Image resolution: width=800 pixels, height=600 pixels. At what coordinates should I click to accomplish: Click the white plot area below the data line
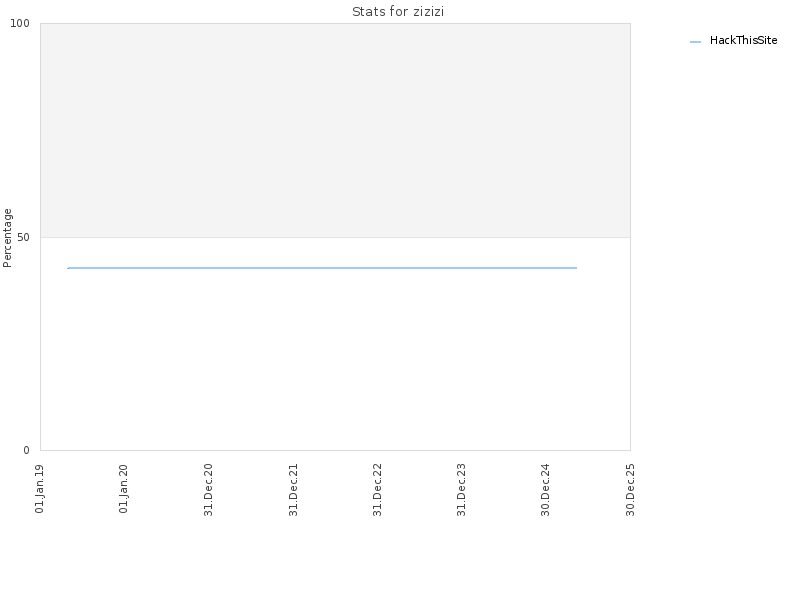coord(335,360)
